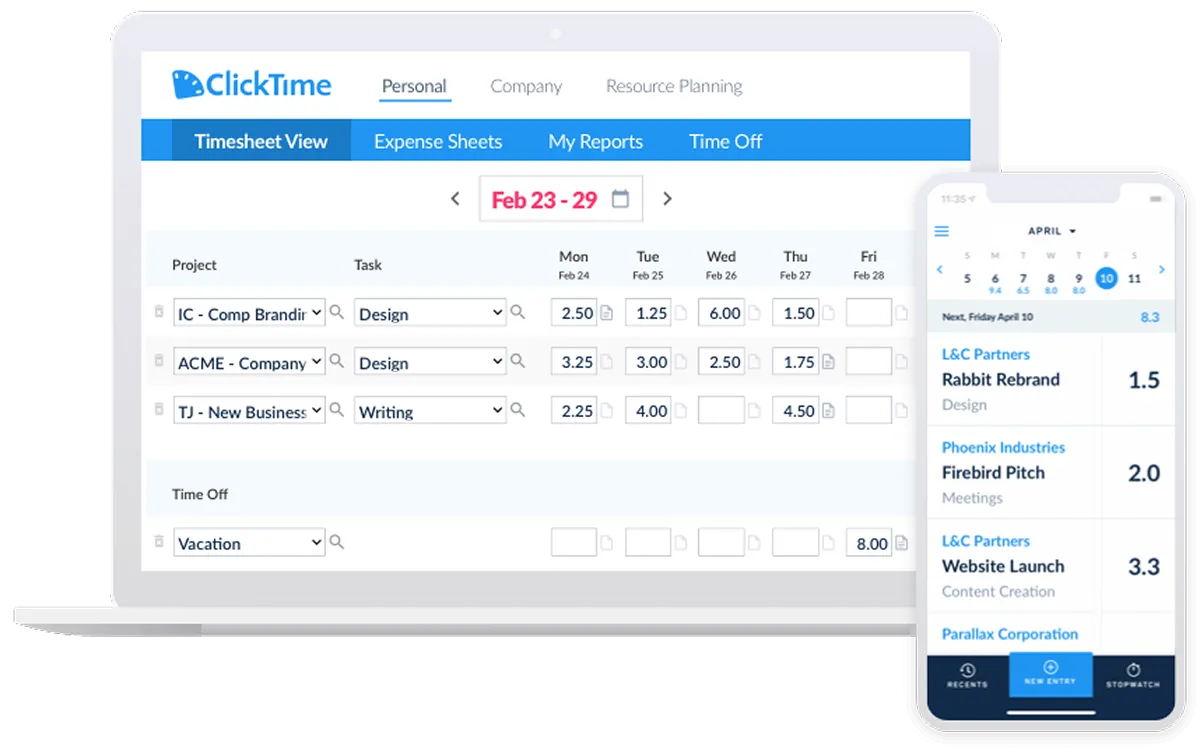This screenshot has height=749, width=1200.
Task: Search tasks in ACME - Company row
Action: [517, 361]
